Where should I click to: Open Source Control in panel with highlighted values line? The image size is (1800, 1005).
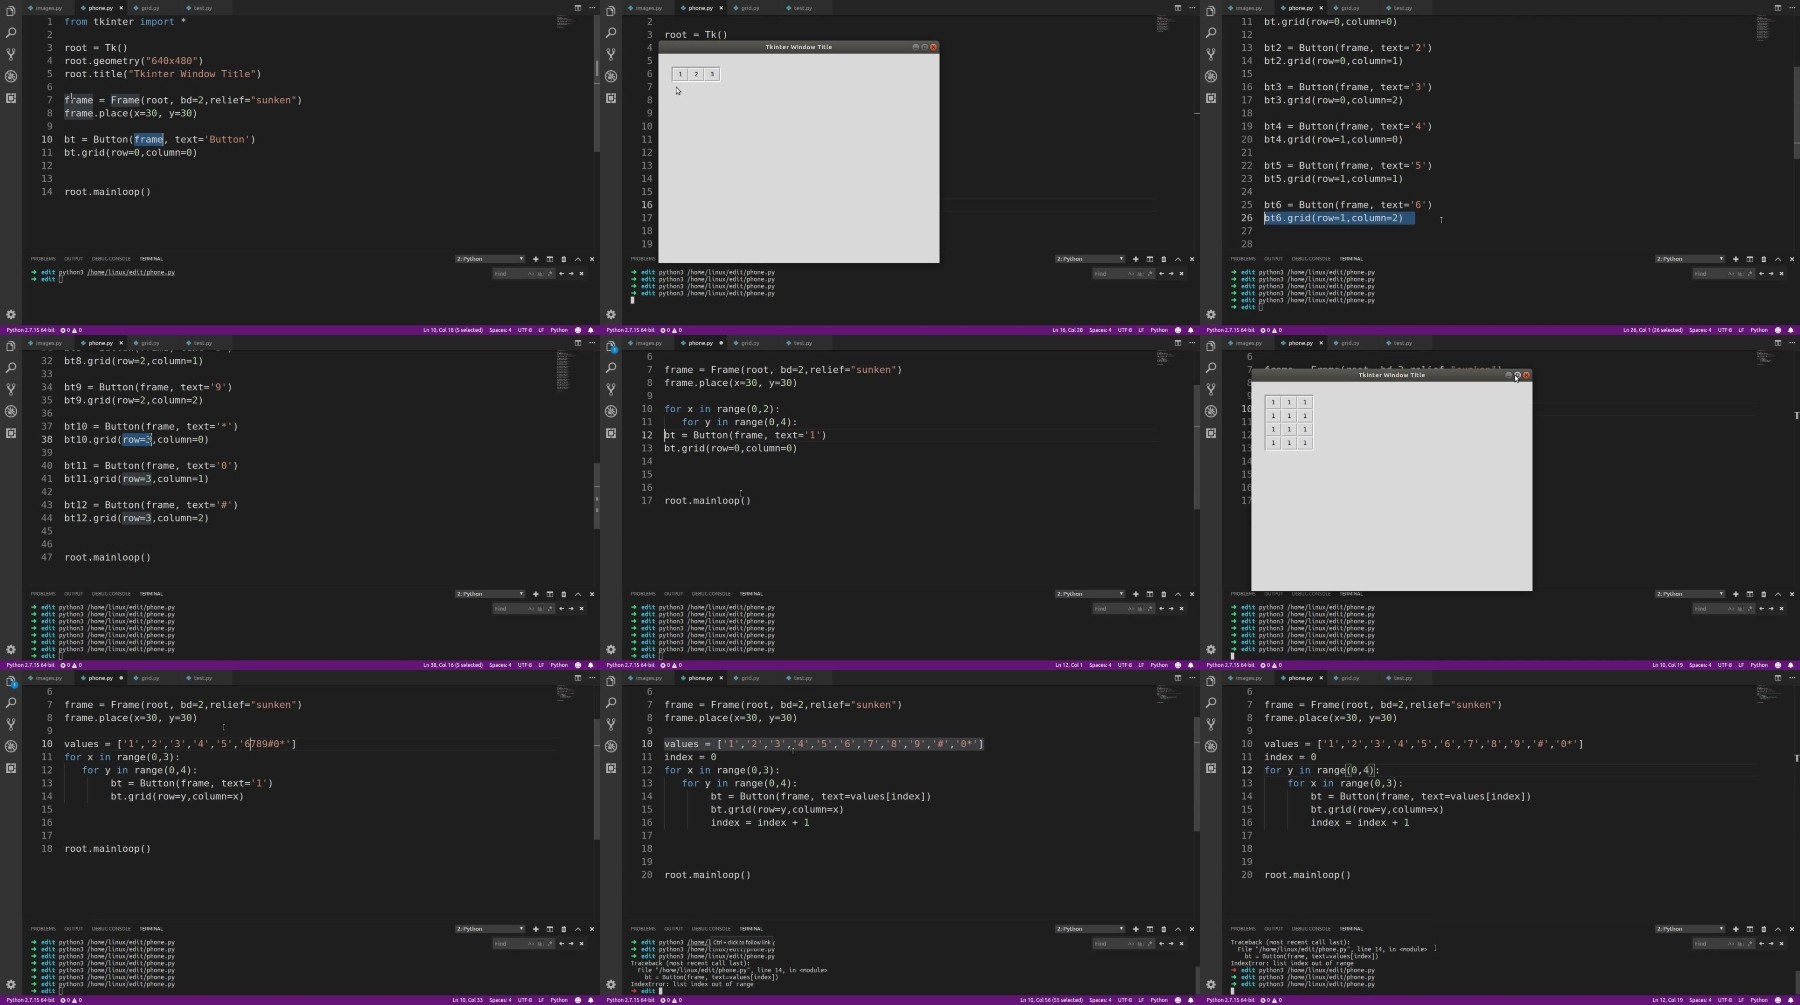[x=611, y=724]
